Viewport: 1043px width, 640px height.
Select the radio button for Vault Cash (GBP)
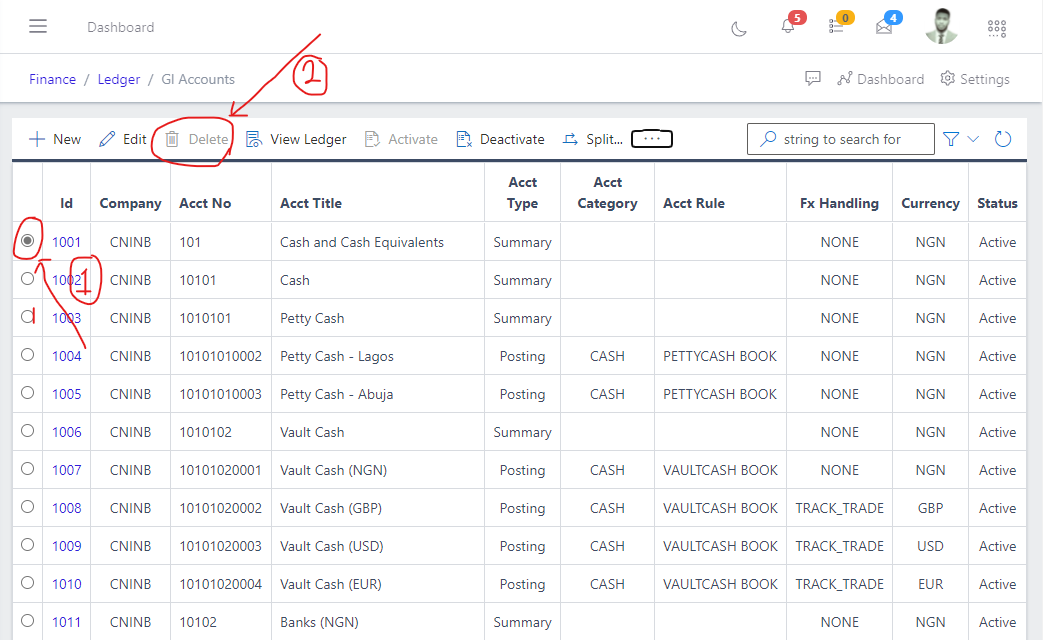28,507
